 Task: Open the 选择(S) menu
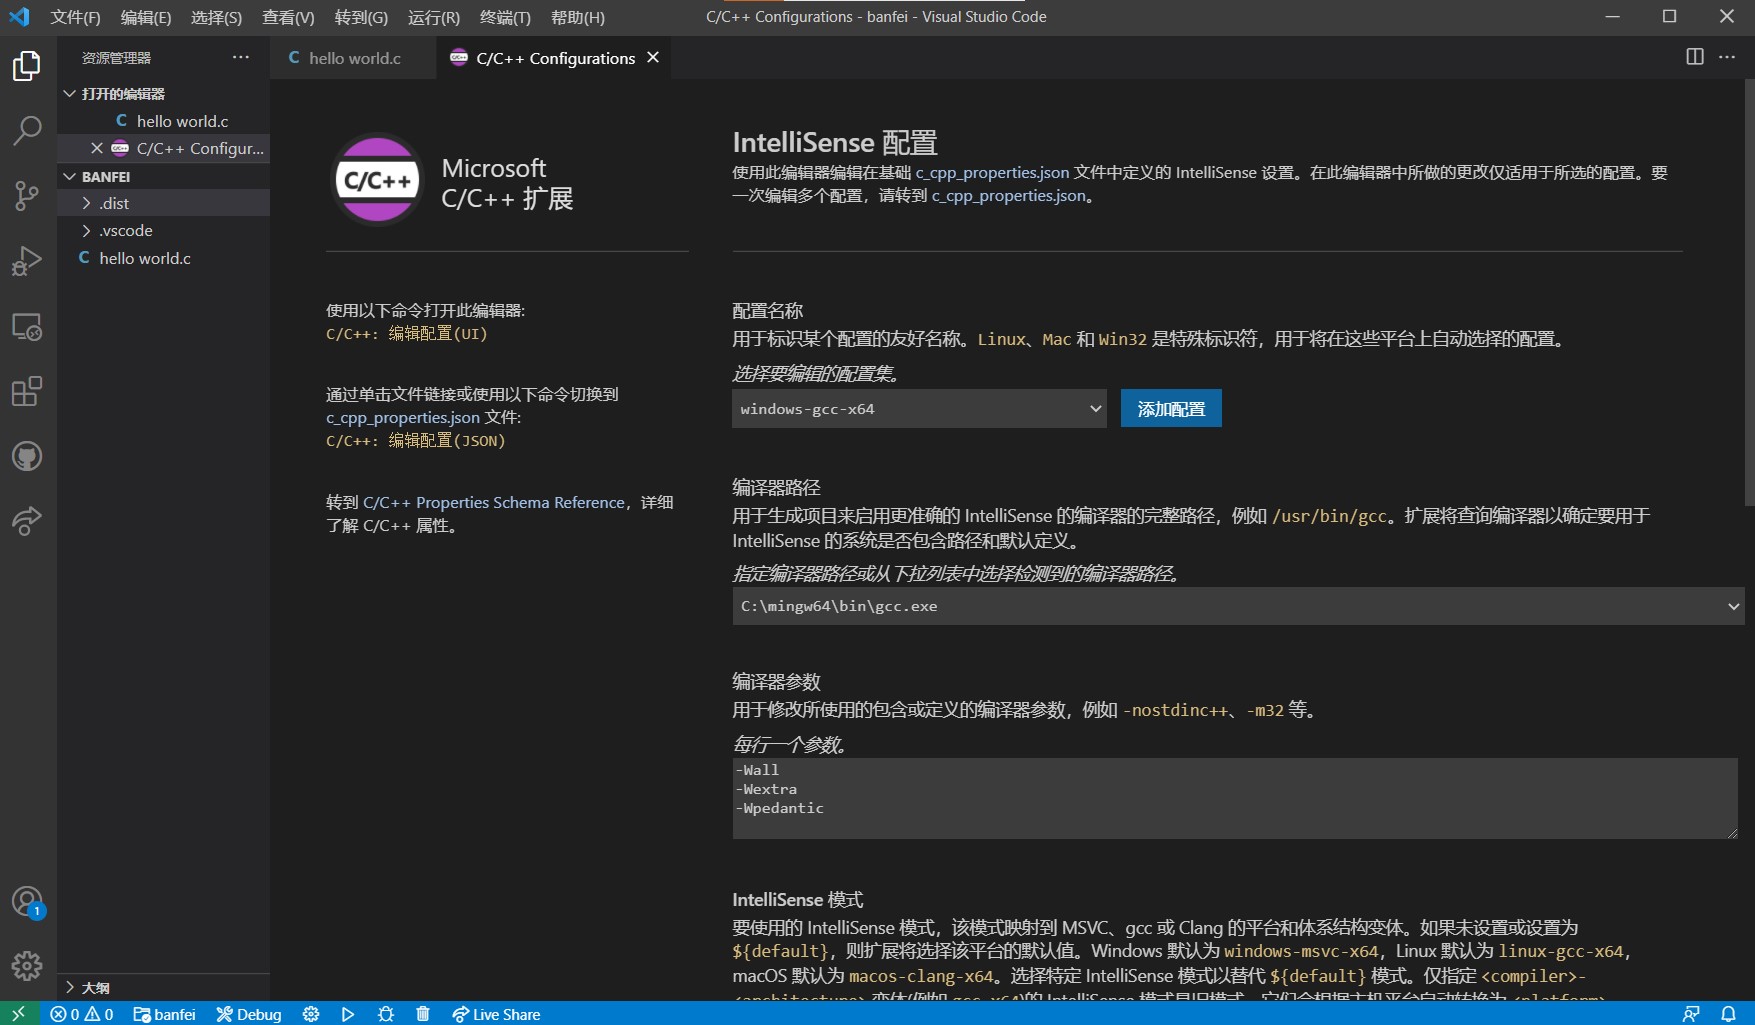[x=216, y=17]
